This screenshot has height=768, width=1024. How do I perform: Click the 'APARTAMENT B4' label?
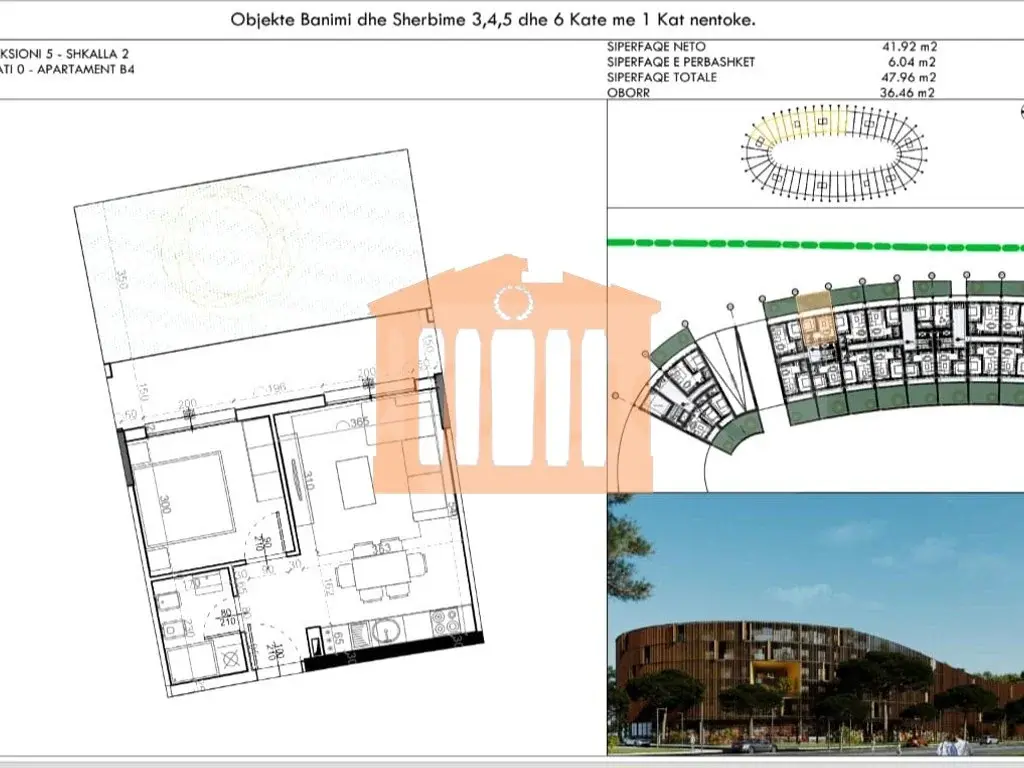tap(86, 70)
